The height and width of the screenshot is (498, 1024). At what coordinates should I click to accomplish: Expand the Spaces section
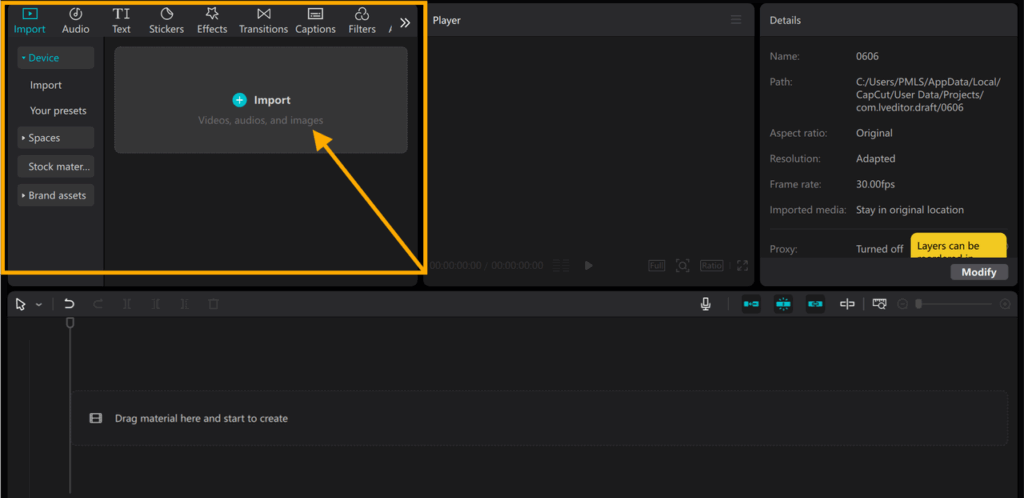click(x=56, y=138)
